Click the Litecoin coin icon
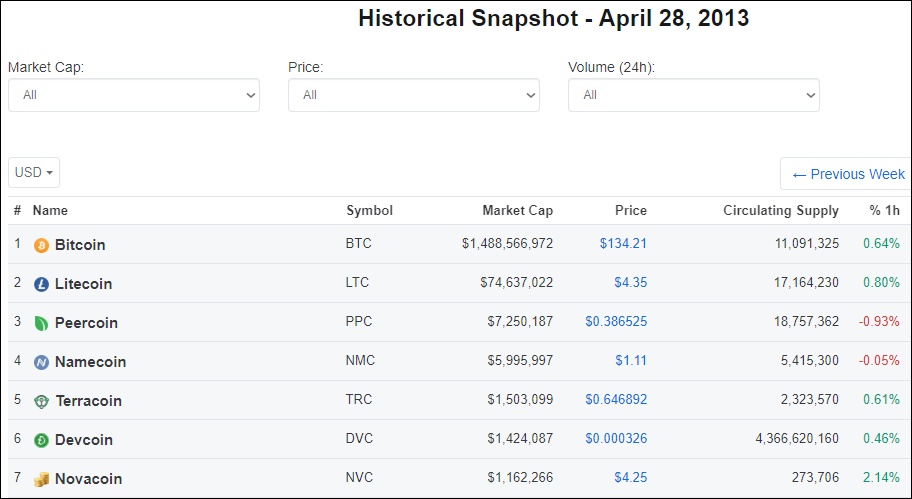This screenshot has height=499, width=912. tap(41, 284)
